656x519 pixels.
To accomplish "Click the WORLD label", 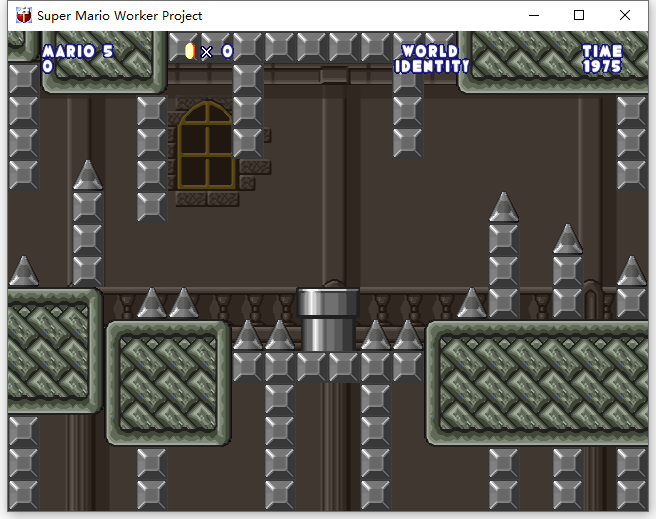I will tap(430, 51).
